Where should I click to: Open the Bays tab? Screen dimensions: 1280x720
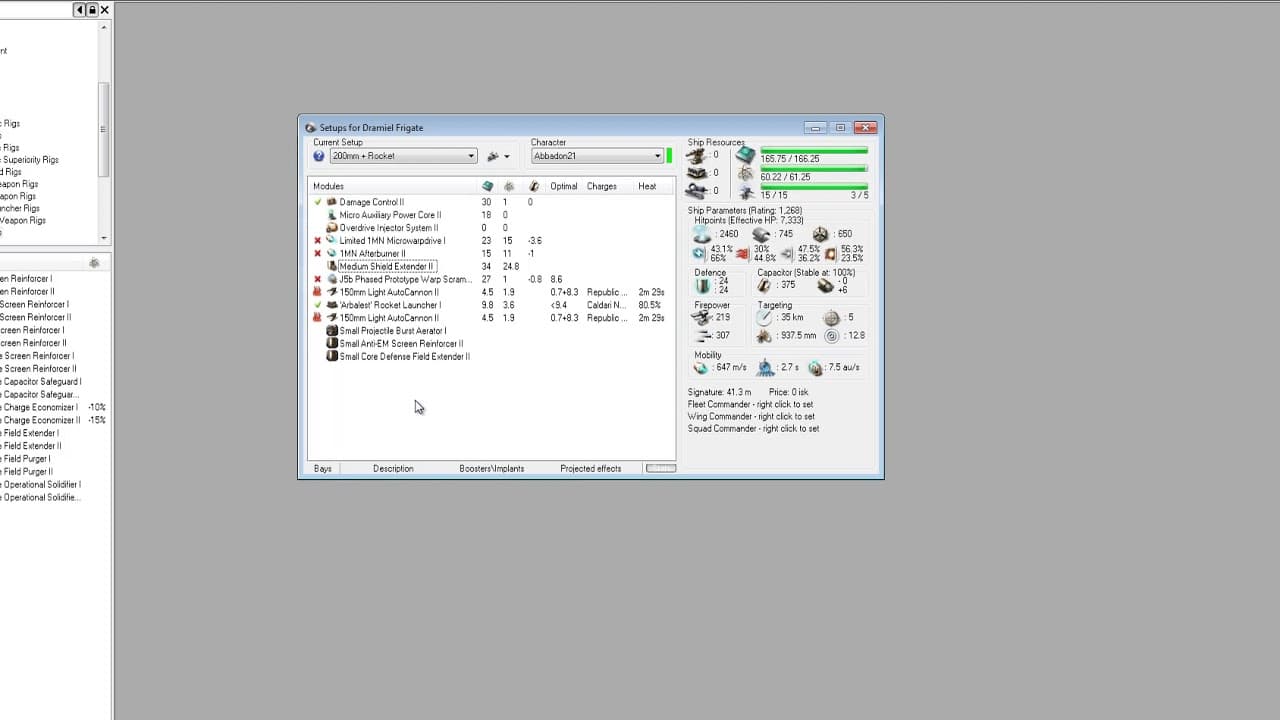click(x=323, y=468)
